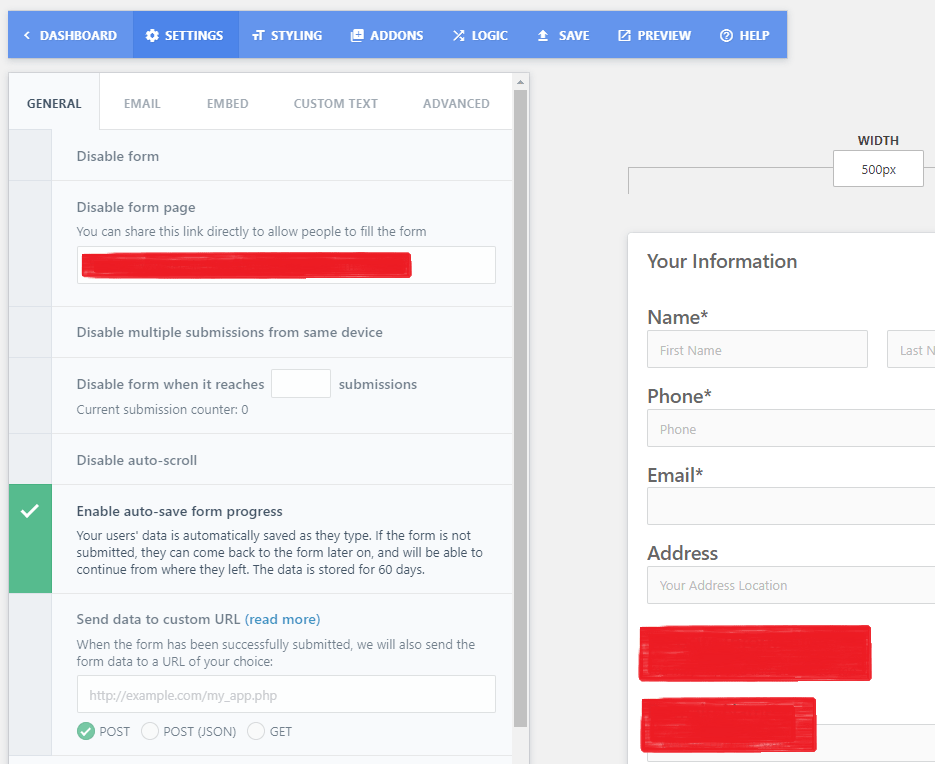Viewport: 935px width, 764px height.
Task: Open the Dashboard menu label
Action: [78, 36]
